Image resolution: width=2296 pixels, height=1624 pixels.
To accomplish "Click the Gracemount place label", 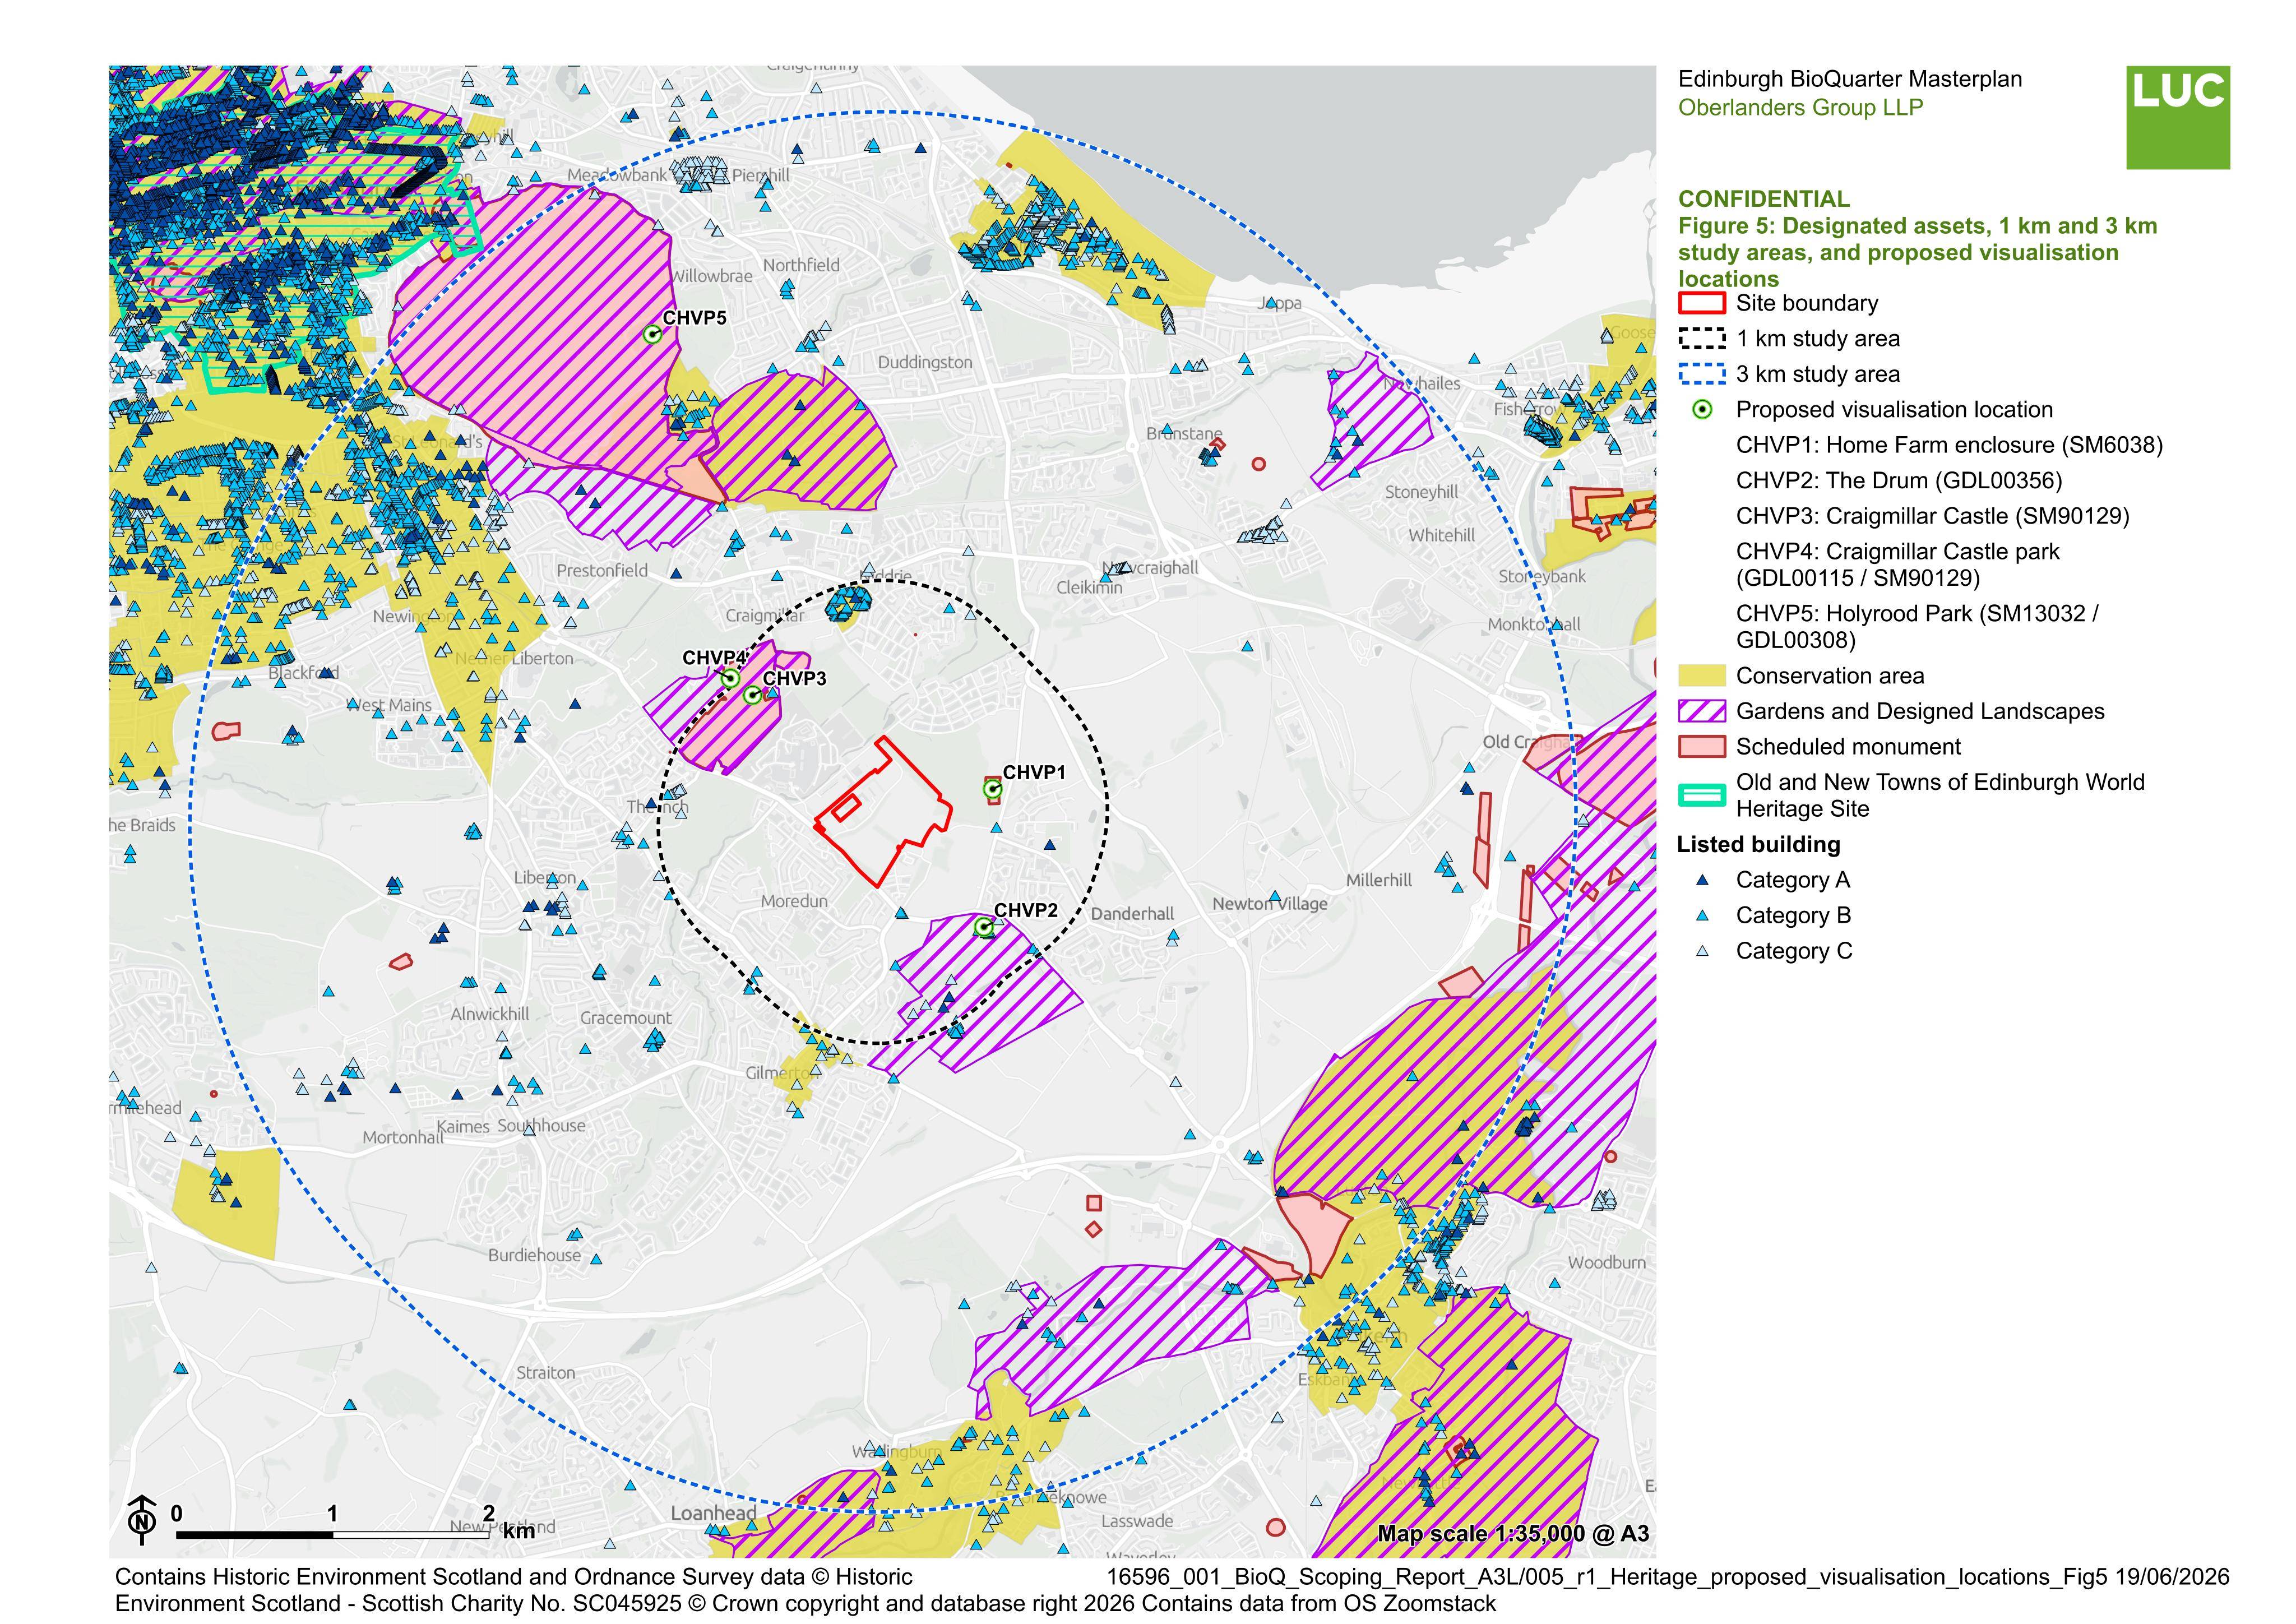I will pos(626,1018).
